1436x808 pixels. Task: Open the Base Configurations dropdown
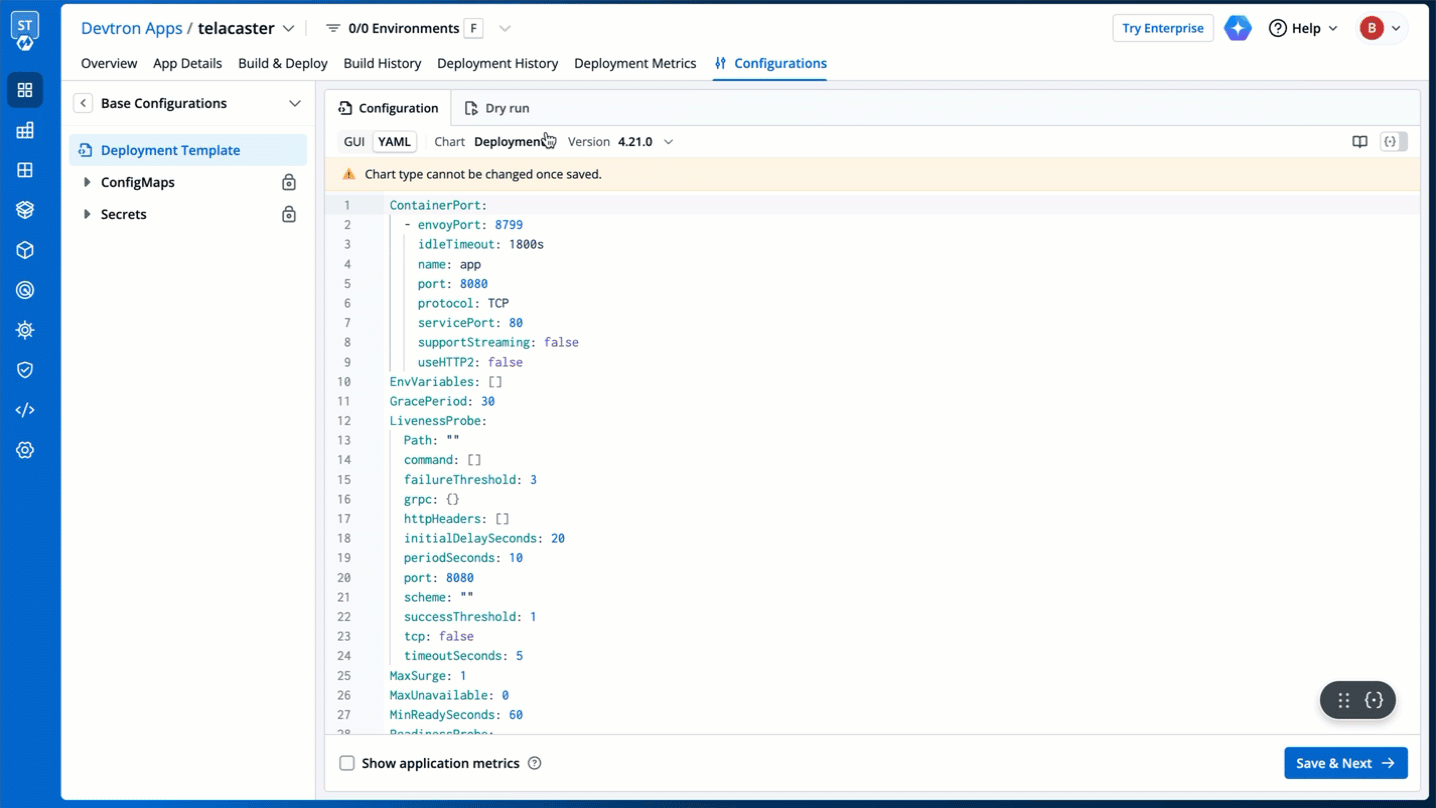[294, 103]
